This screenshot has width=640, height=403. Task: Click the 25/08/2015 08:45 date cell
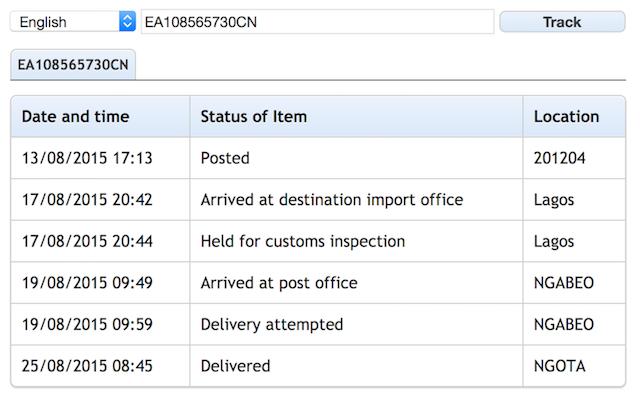point(87,366)
